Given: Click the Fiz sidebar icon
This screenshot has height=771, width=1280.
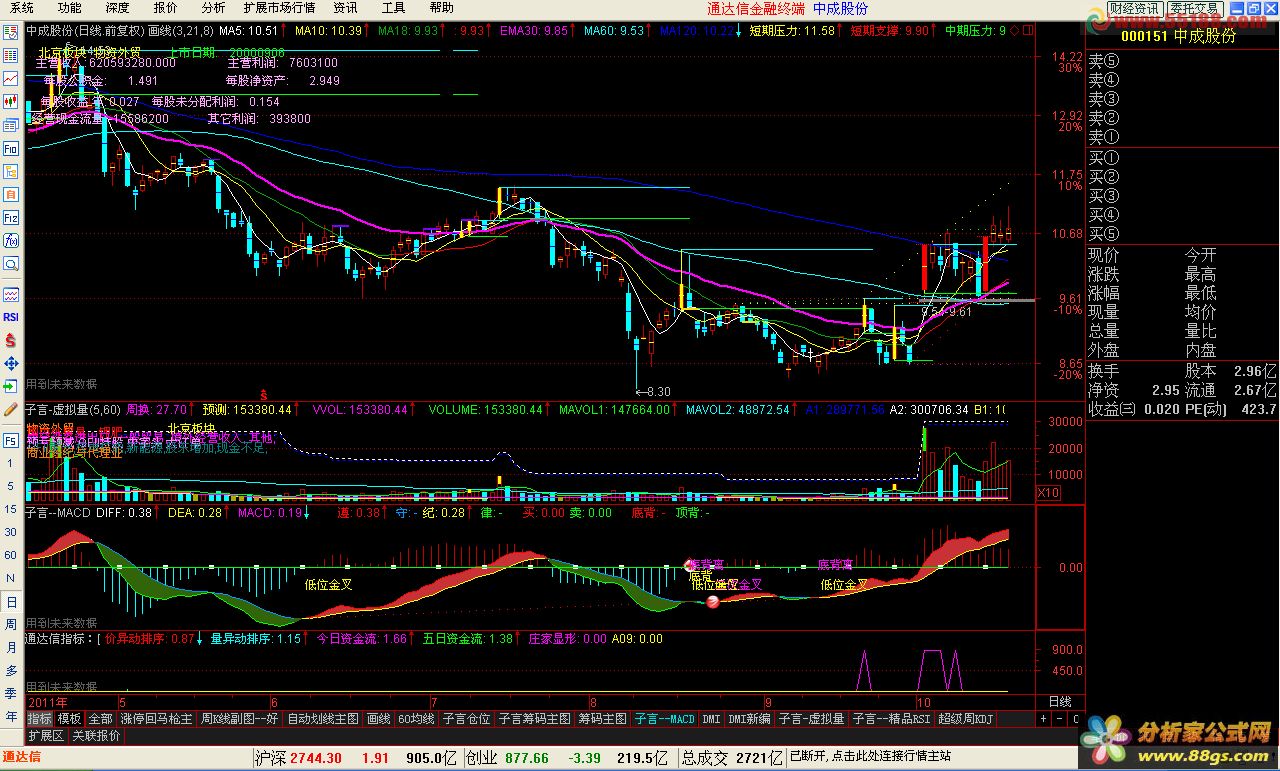Looking at the screenshot, I should click(x=11, y=217).
